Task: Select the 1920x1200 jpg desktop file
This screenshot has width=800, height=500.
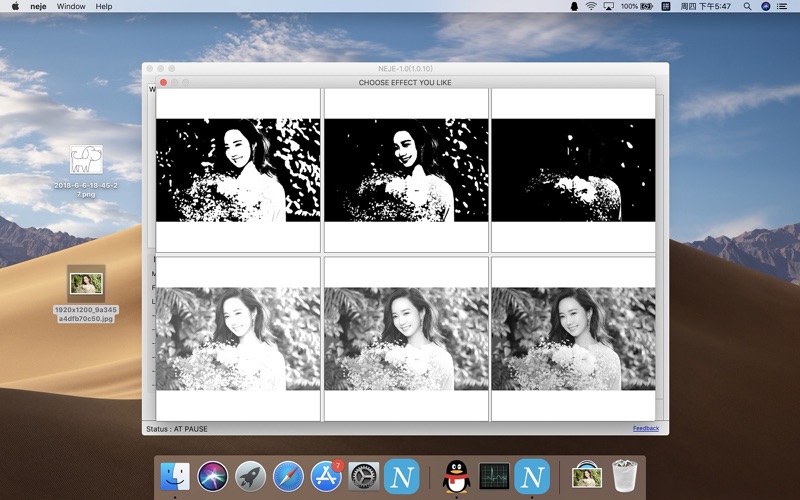Action: (x=86, y=294)
